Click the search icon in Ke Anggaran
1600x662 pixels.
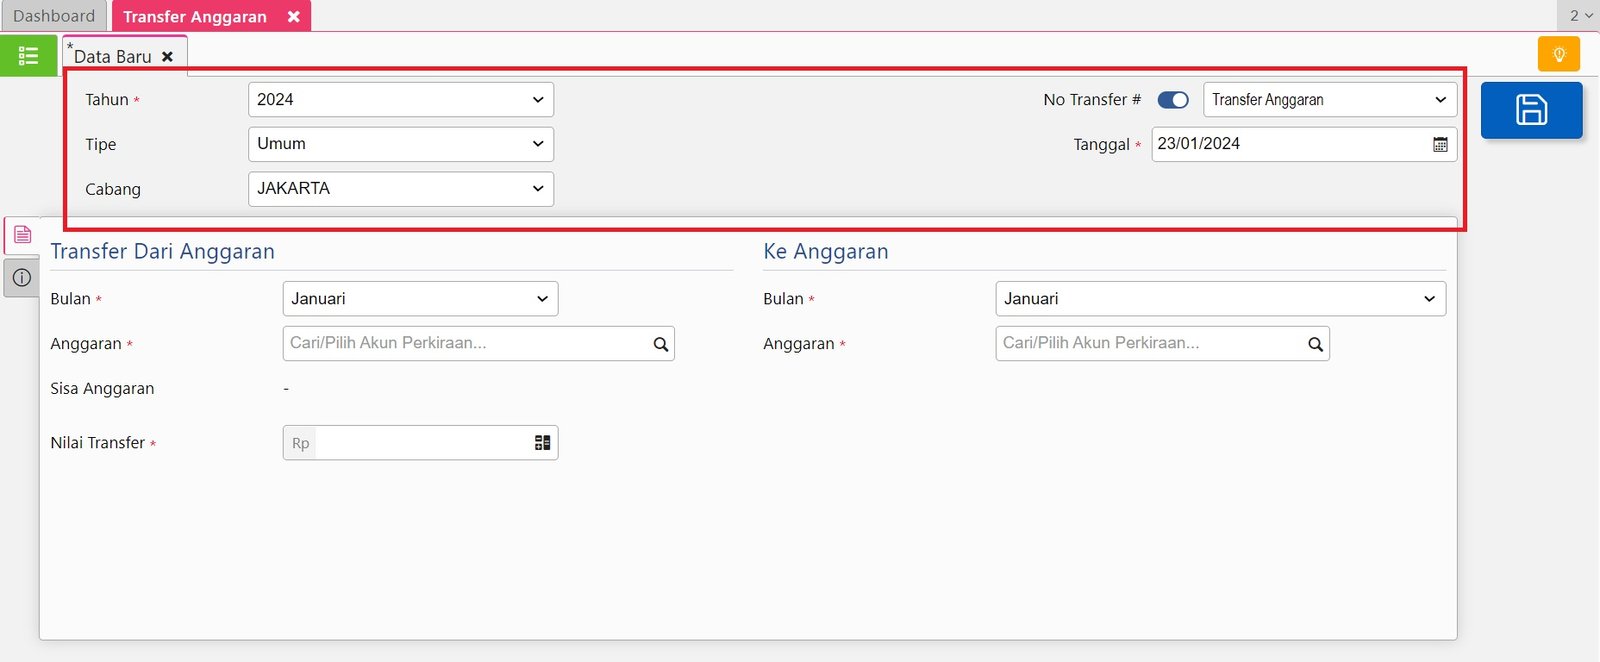[x=1315, y=344]
